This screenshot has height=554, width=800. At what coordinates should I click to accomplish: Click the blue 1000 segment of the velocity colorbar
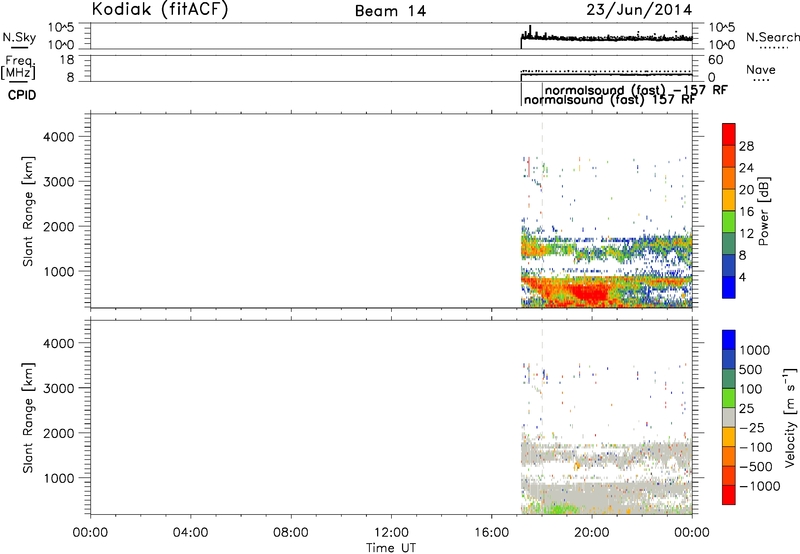click(729, 340)
